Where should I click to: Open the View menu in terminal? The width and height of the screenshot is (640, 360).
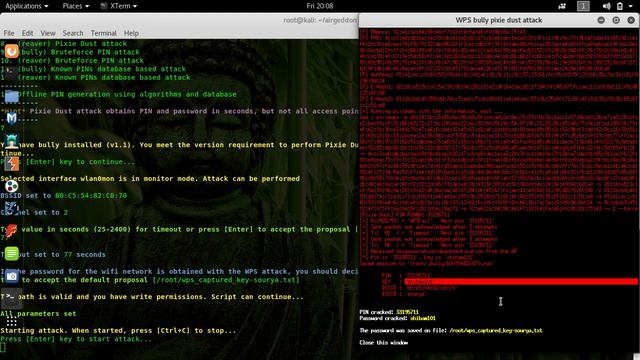tap(48, 33)
